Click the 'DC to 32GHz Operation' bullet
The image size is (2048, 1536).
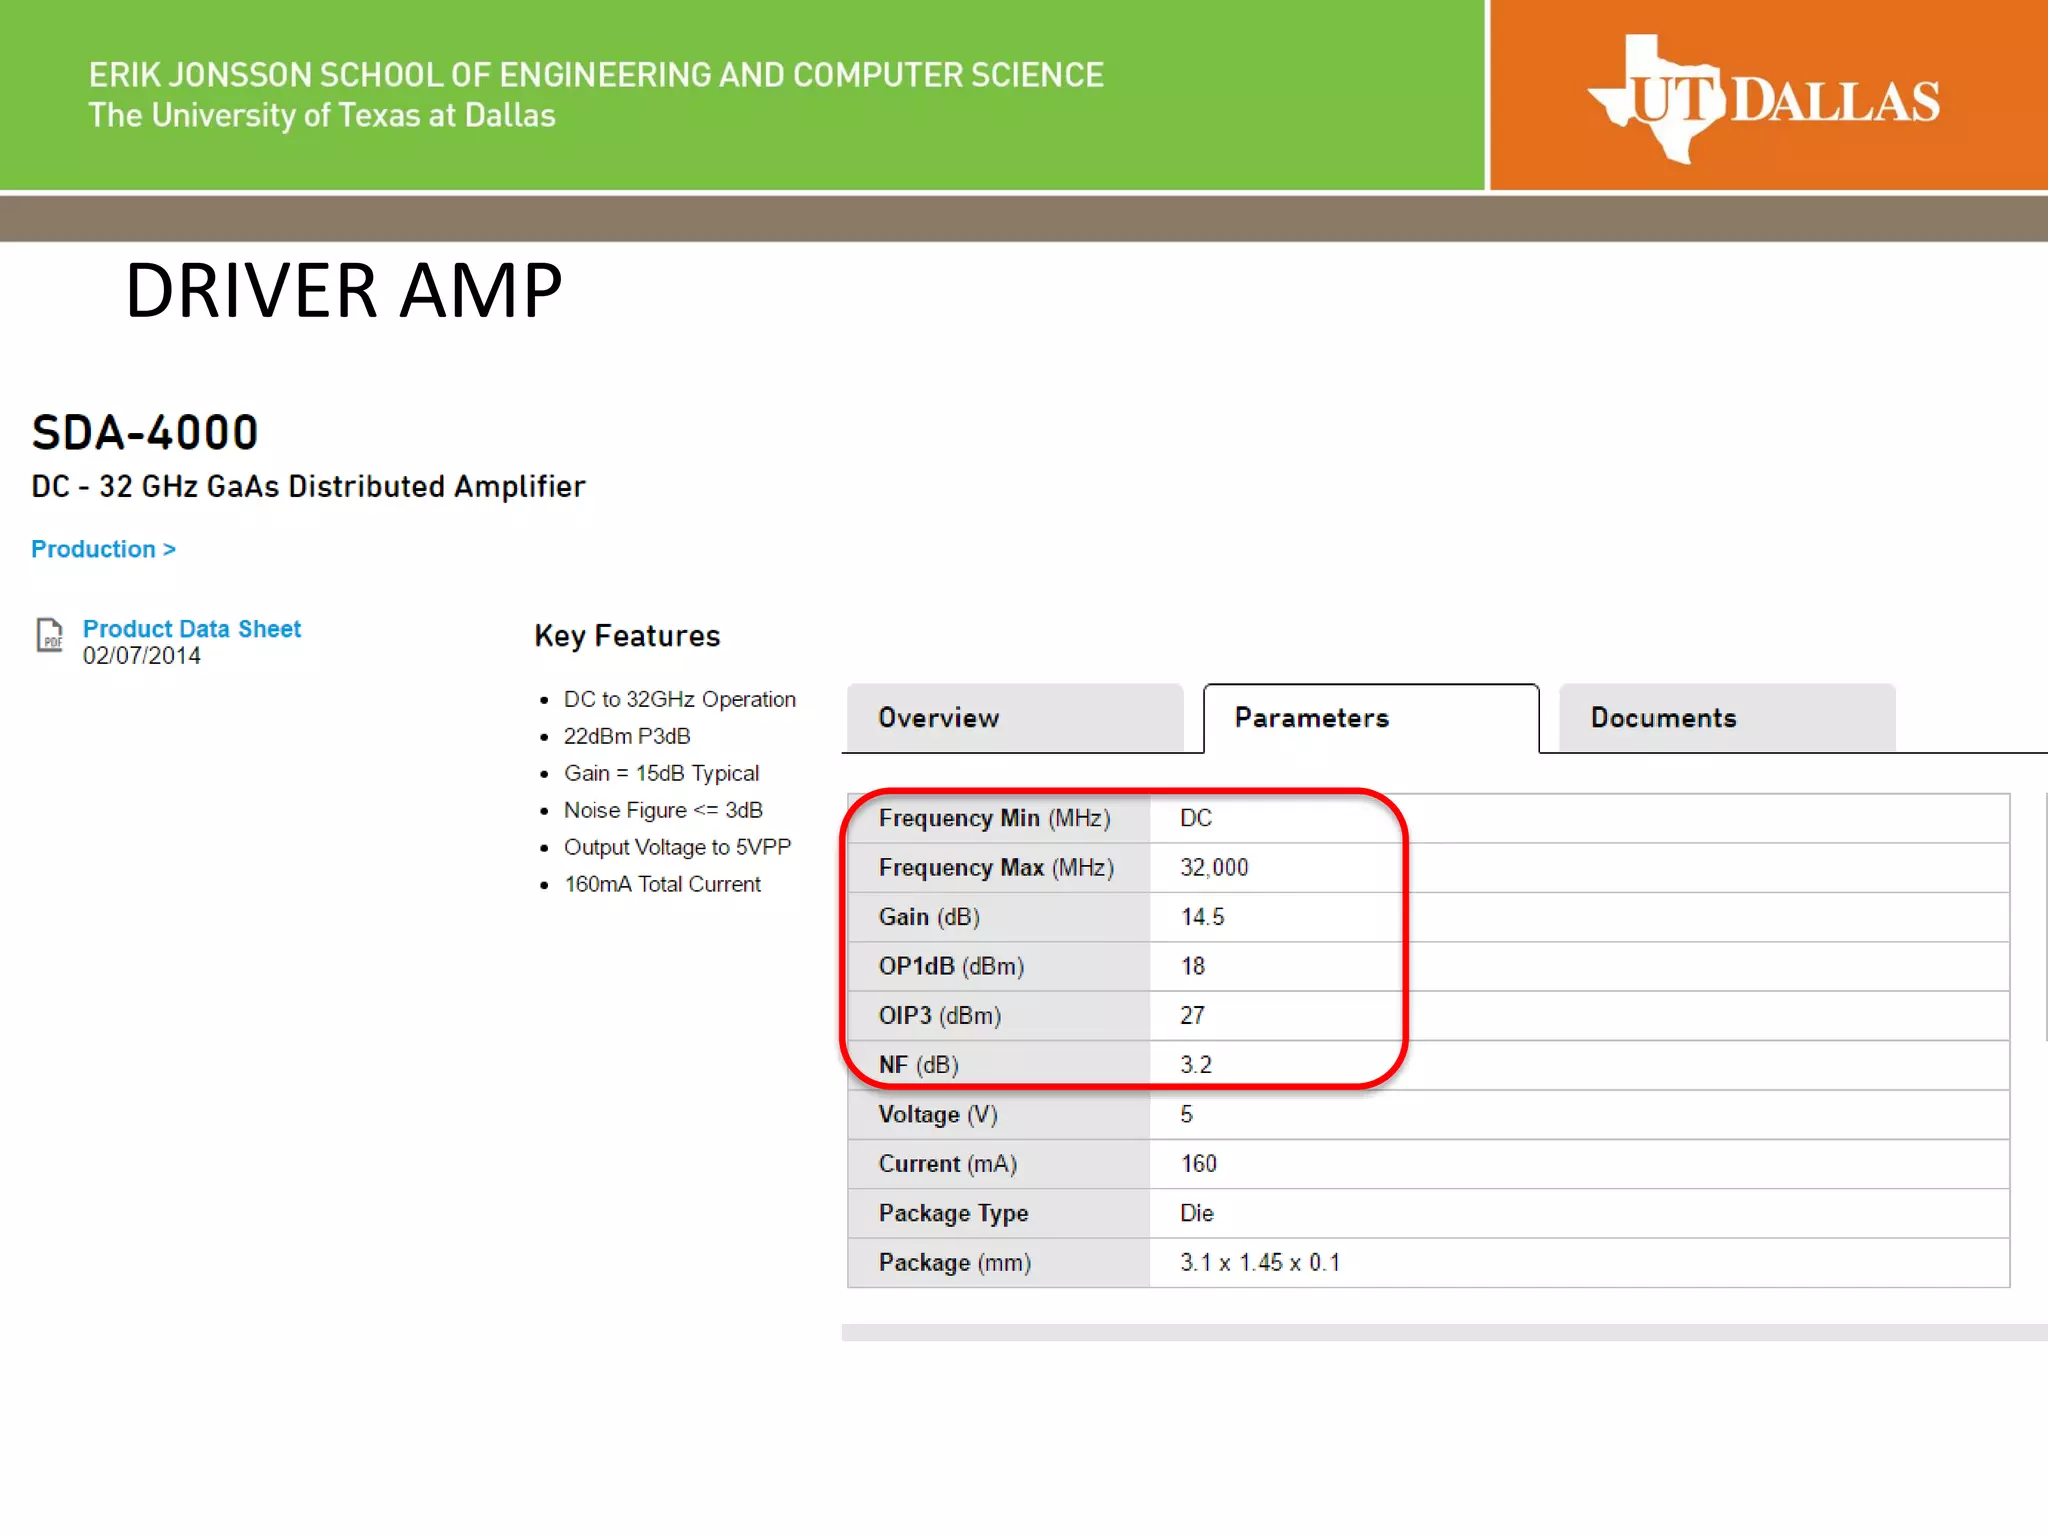click(680, 699)
